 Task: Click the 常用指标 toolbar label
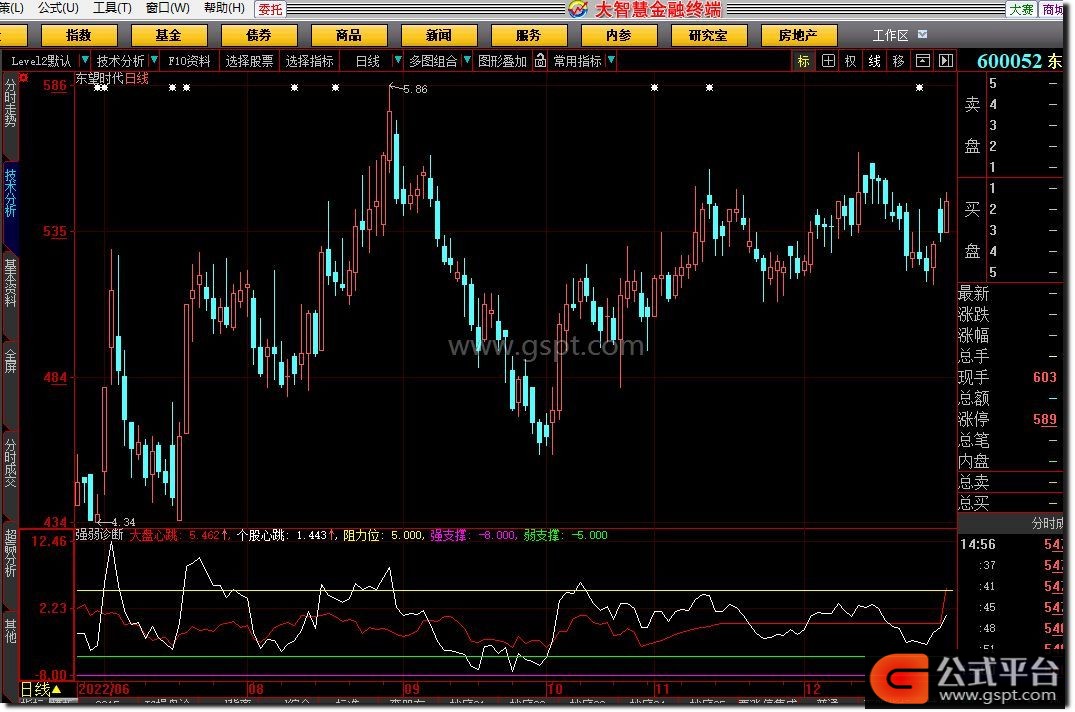(x=578, y=61)
